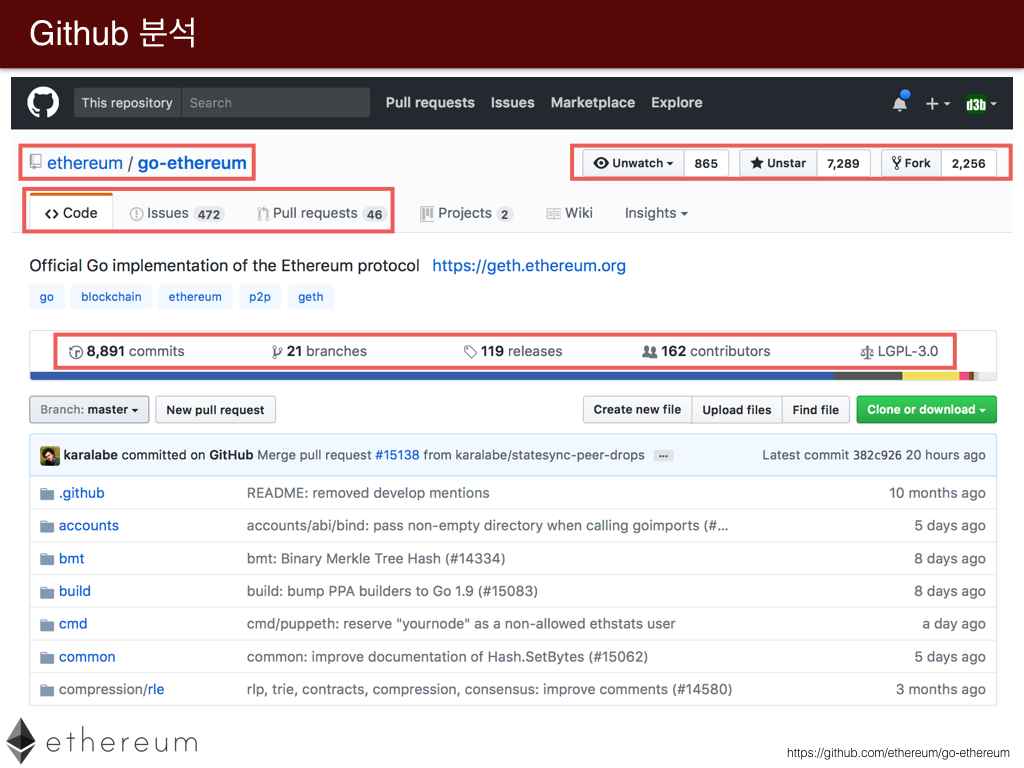Open Marketplace in top navigation
The image size is (1024, 768).
[x=593, y=103]
